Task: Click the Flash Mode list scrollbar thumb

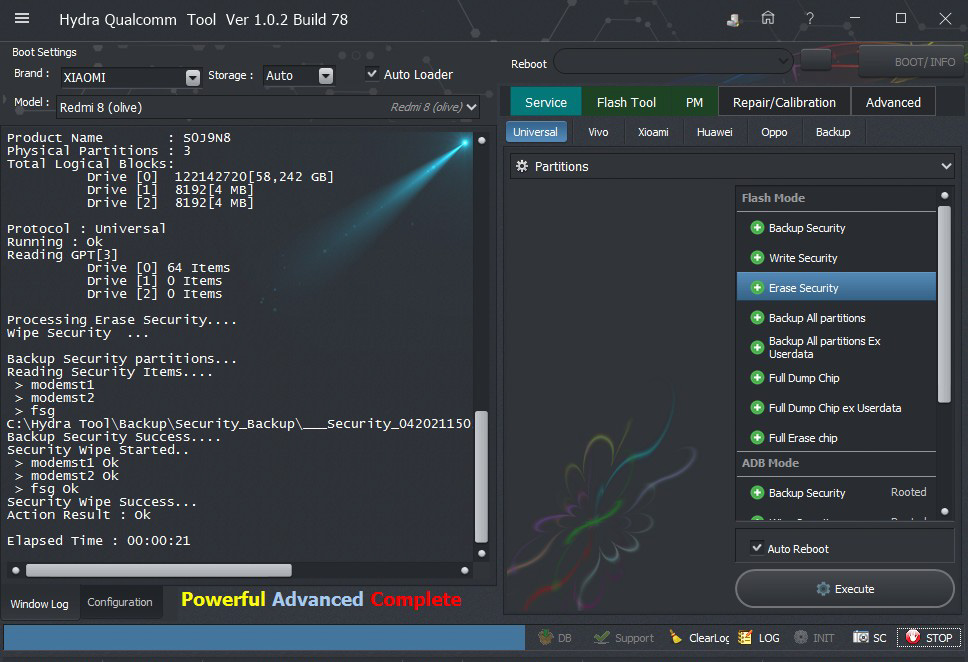Action: [944, 305]
